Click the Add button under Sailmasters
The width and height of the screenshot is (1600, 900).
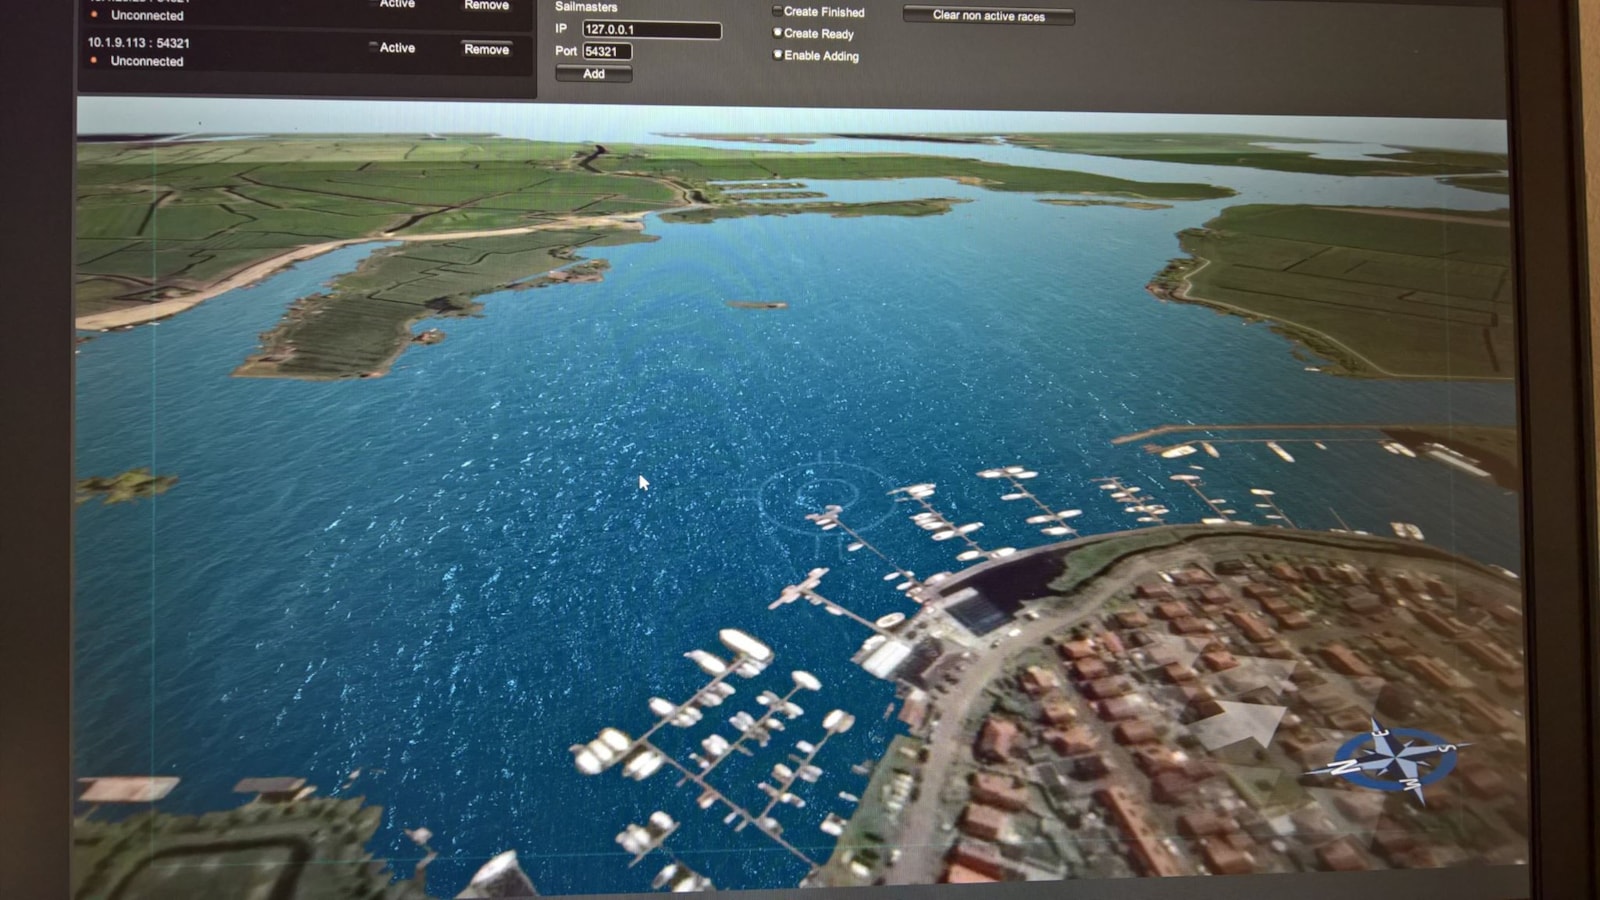[593, 74]
